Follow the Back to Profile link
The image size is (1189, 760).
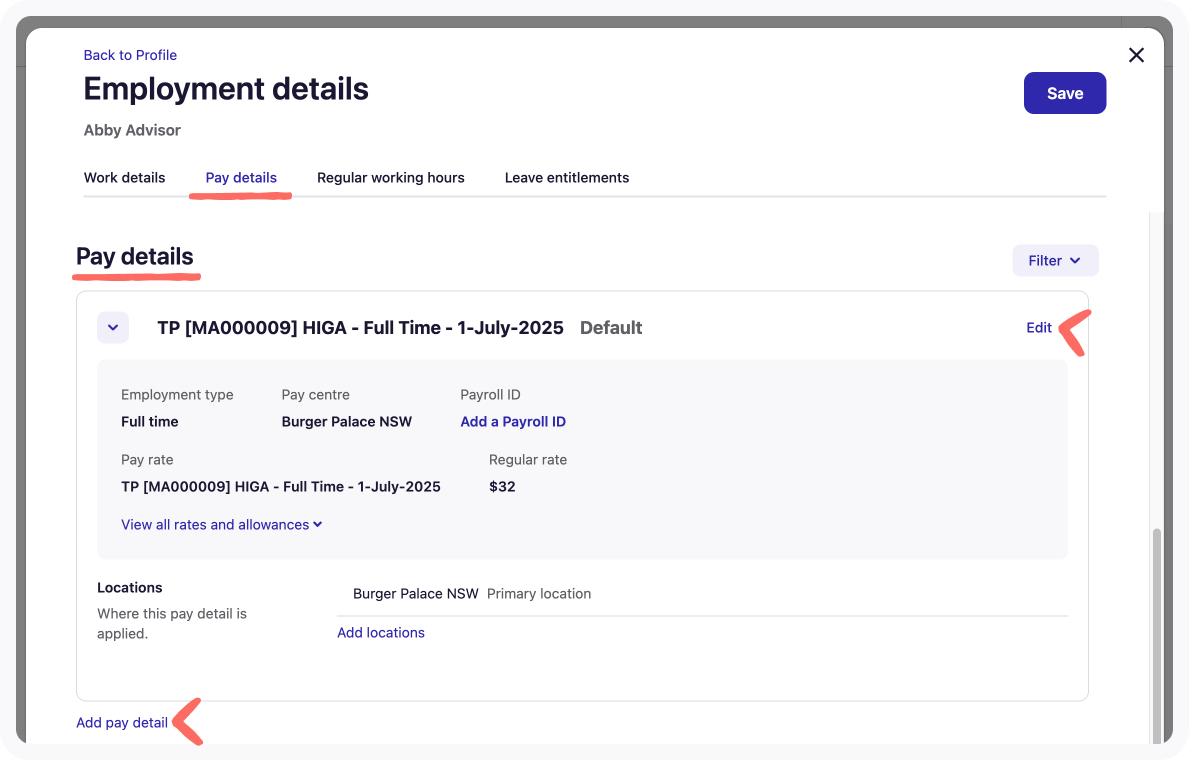click(130, 55)
